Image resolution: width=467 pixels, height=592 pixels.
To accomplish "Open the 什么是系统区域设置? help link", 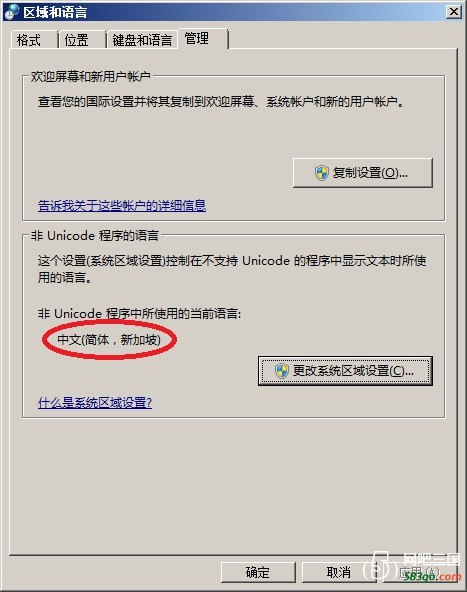I will [95, 402].
